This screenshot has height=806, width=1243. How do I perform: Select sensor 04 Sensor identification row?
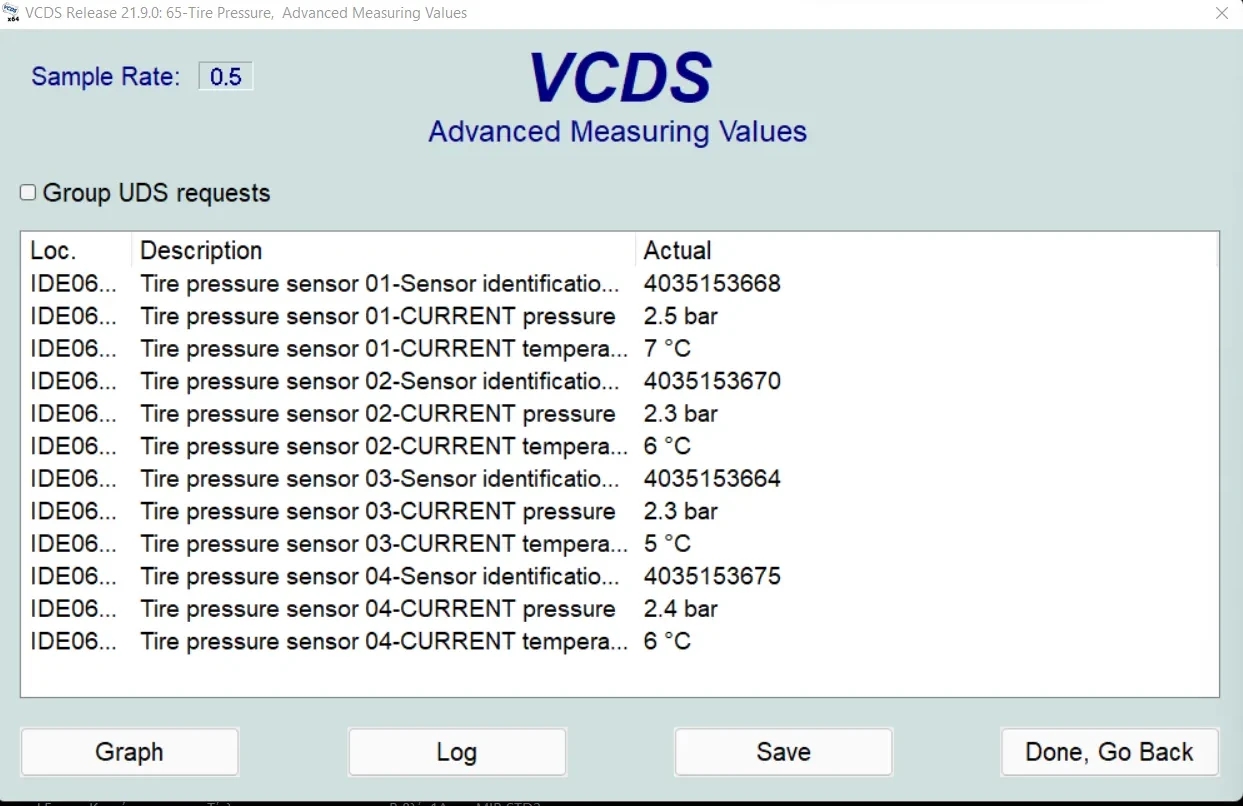pos(619,576)
